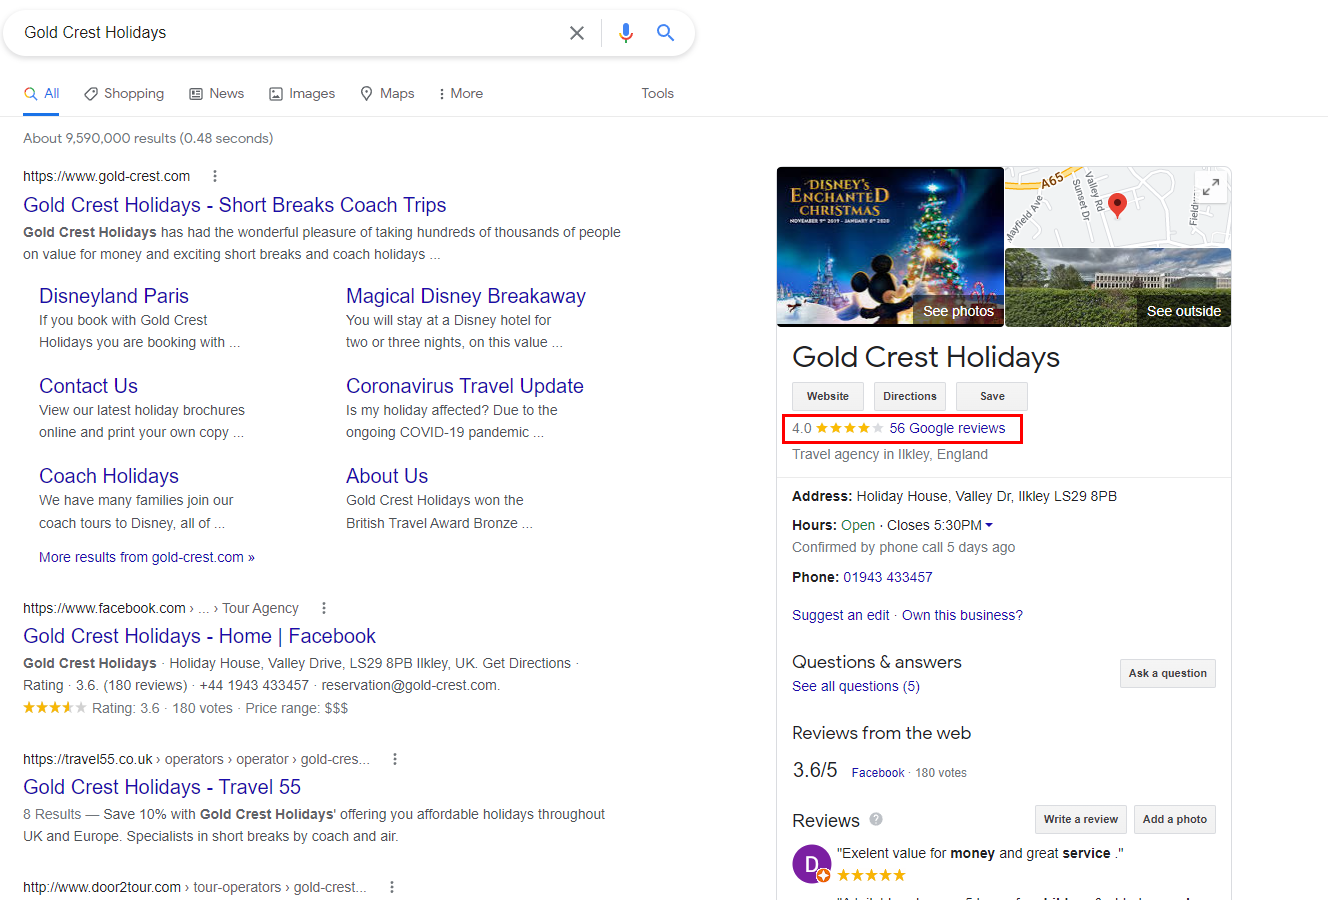Switch to the Images tab
Image resolution: width=1328 pixels, height=900 pixels.
pyautogui.click(x=302, y=93)
